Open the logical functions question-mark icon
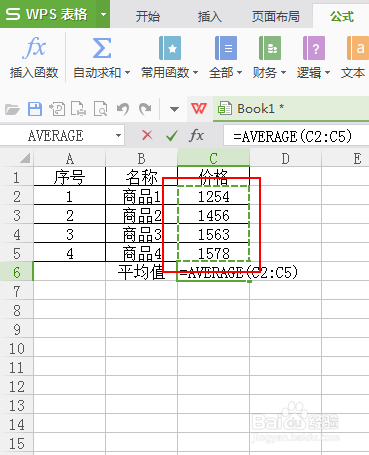This screenshot has width=369, height=455. tap(314, 48)
